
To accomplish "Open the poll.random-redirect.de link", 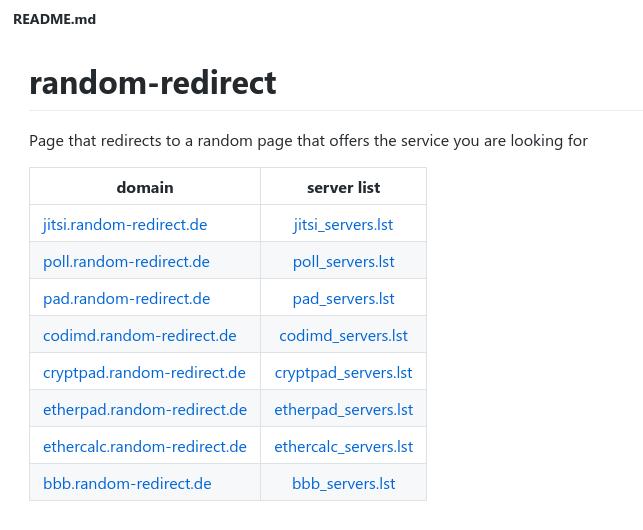I will (x=126, y=262).
